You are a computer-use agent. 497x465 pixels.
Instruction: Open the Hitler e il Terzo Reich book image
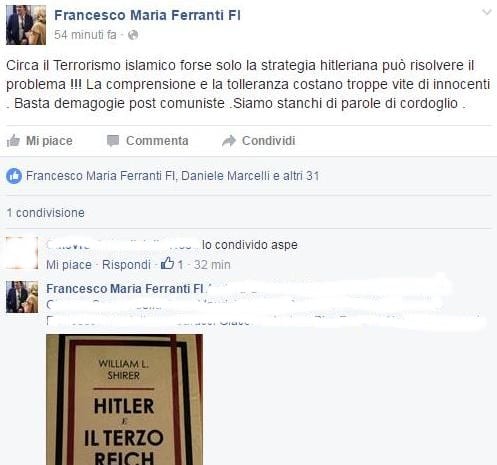pyautogui.click(x=124, y=400)
